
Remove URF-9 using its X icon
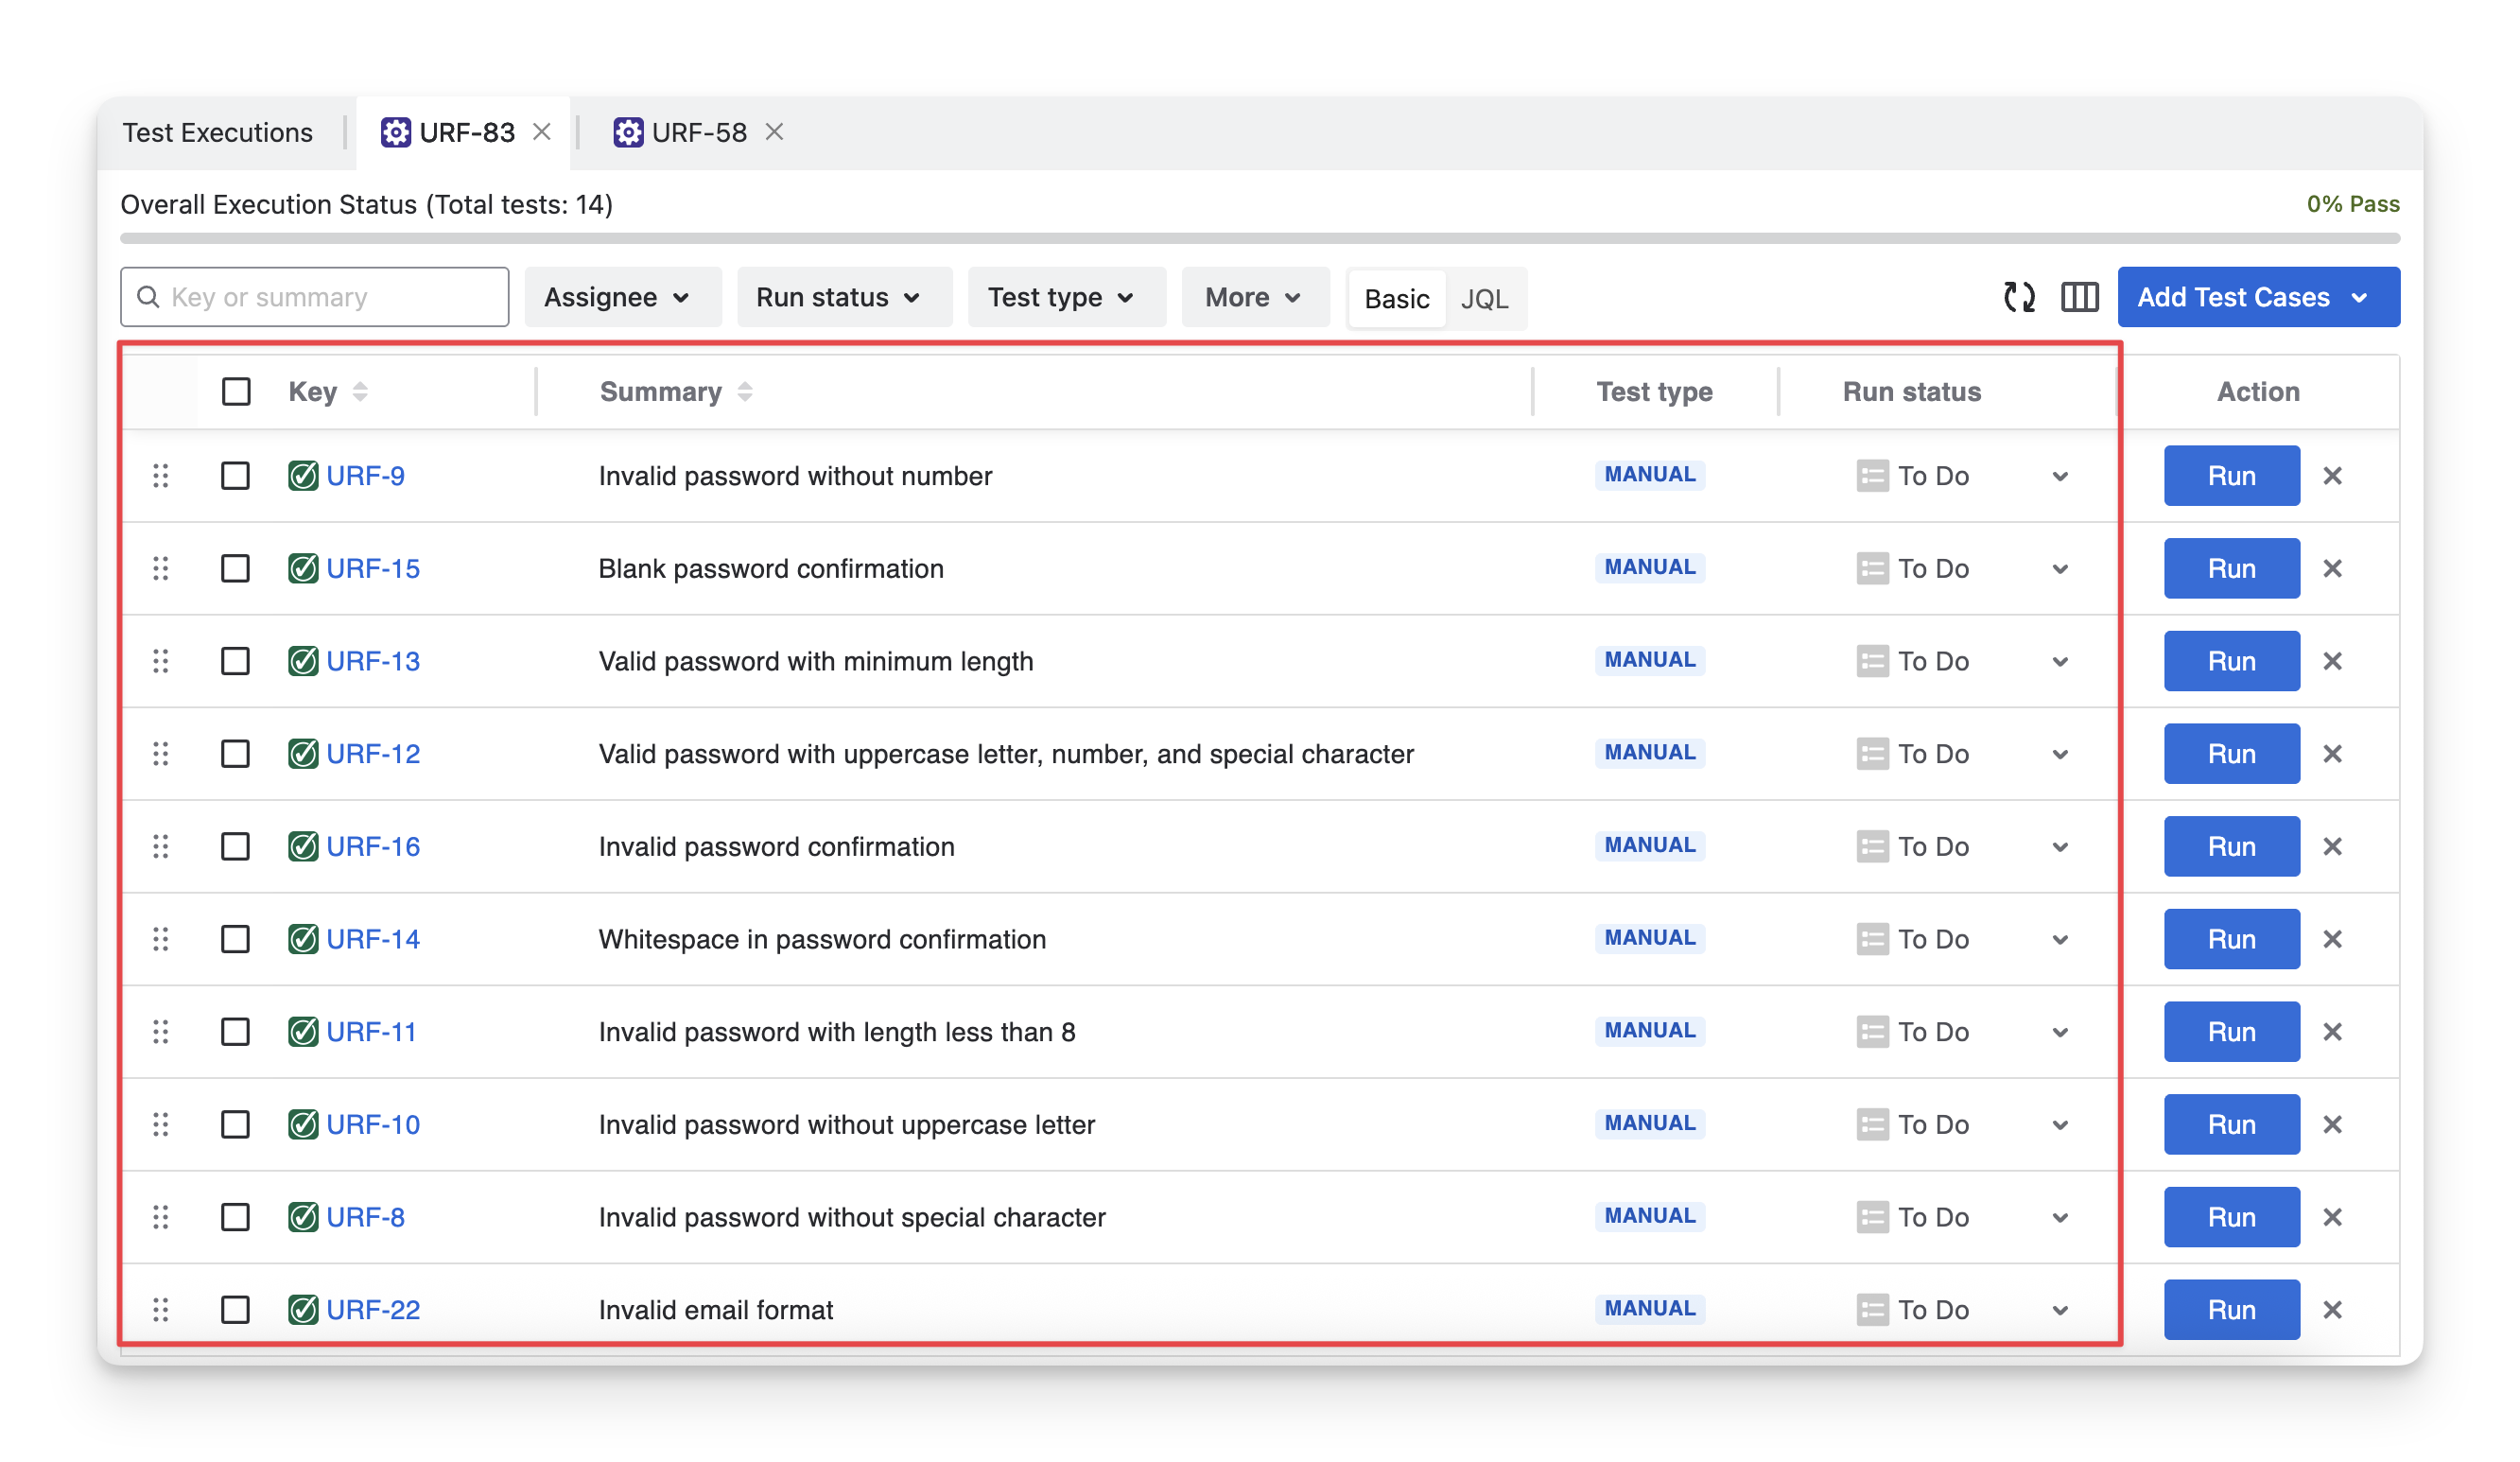(x=2332, y=476)
